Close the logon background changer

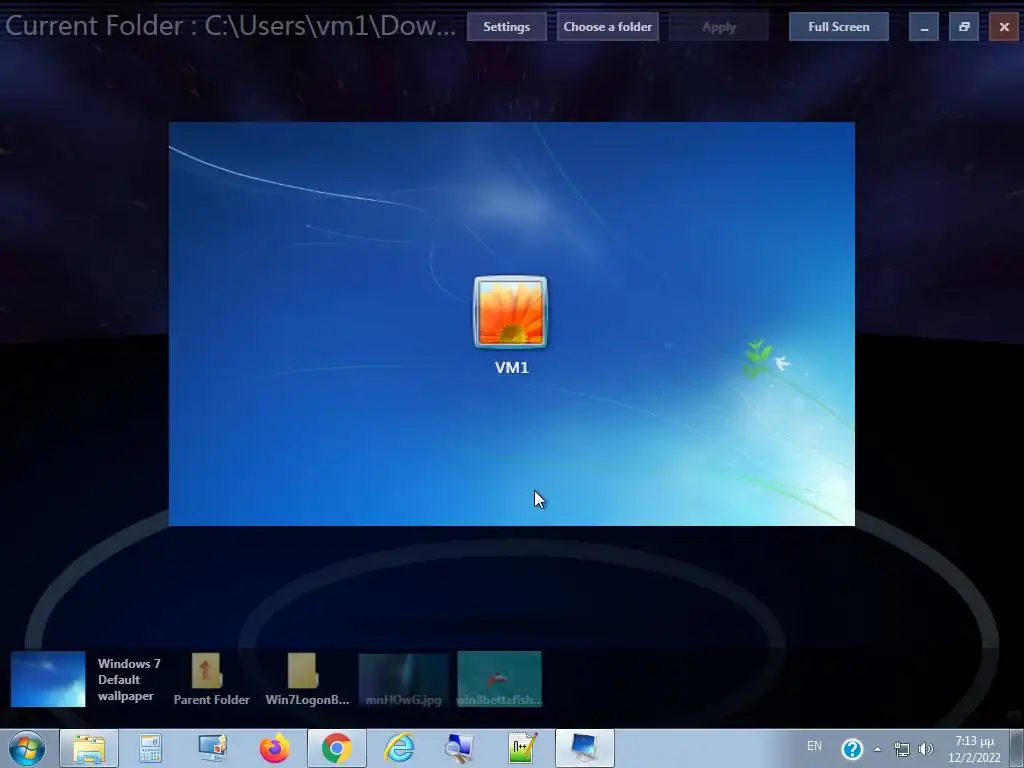click(1004, 27)
